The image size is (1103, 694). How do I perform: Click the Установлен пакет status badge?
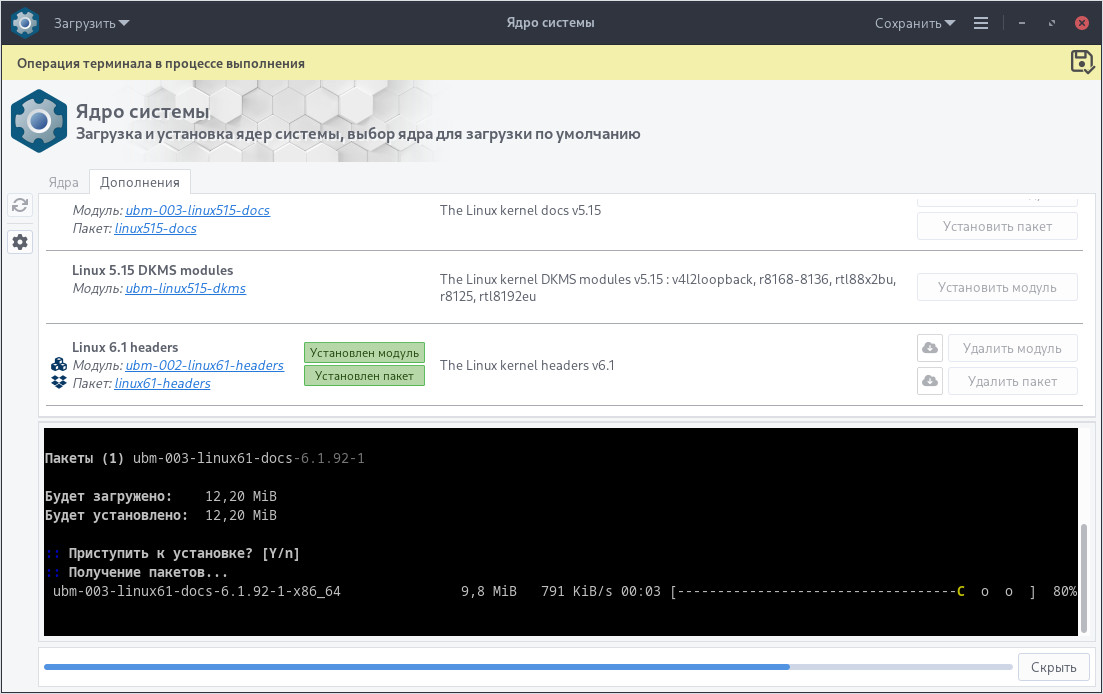coord(364,376)
